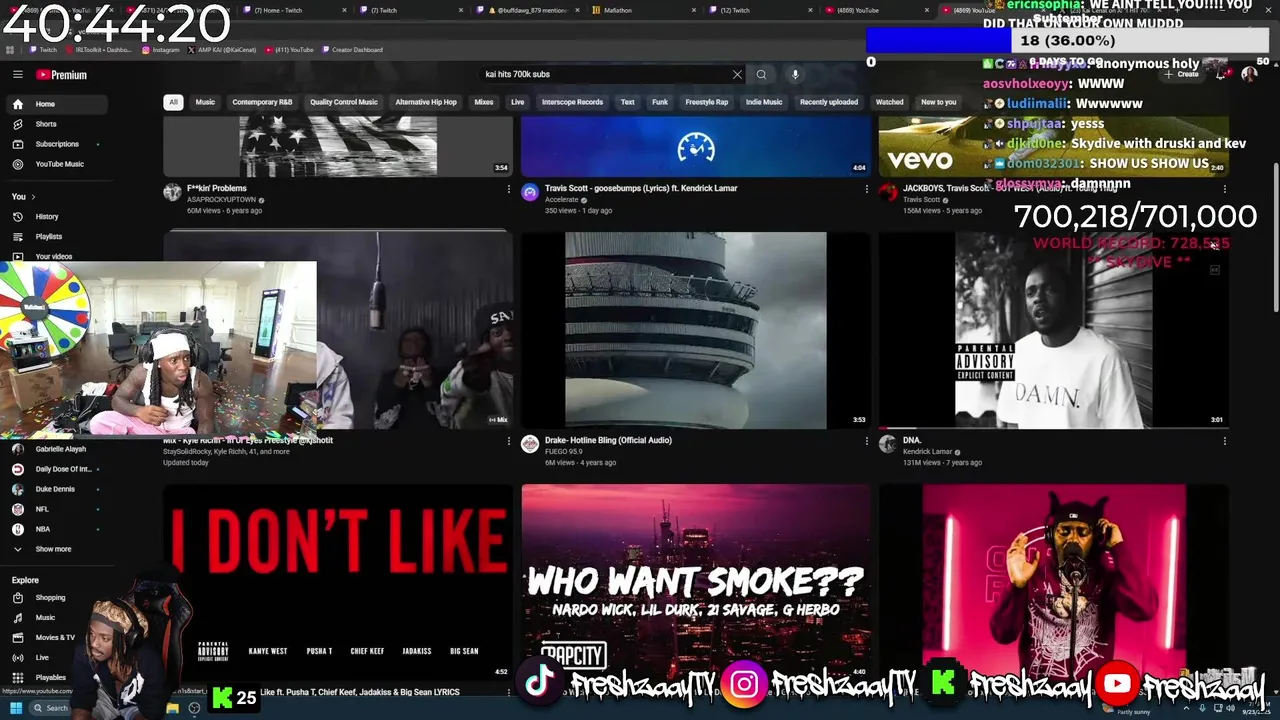The width and height of the screenshot is (1280, 720).
Task: Click the search magnifier button
Action: pos(761,74)
